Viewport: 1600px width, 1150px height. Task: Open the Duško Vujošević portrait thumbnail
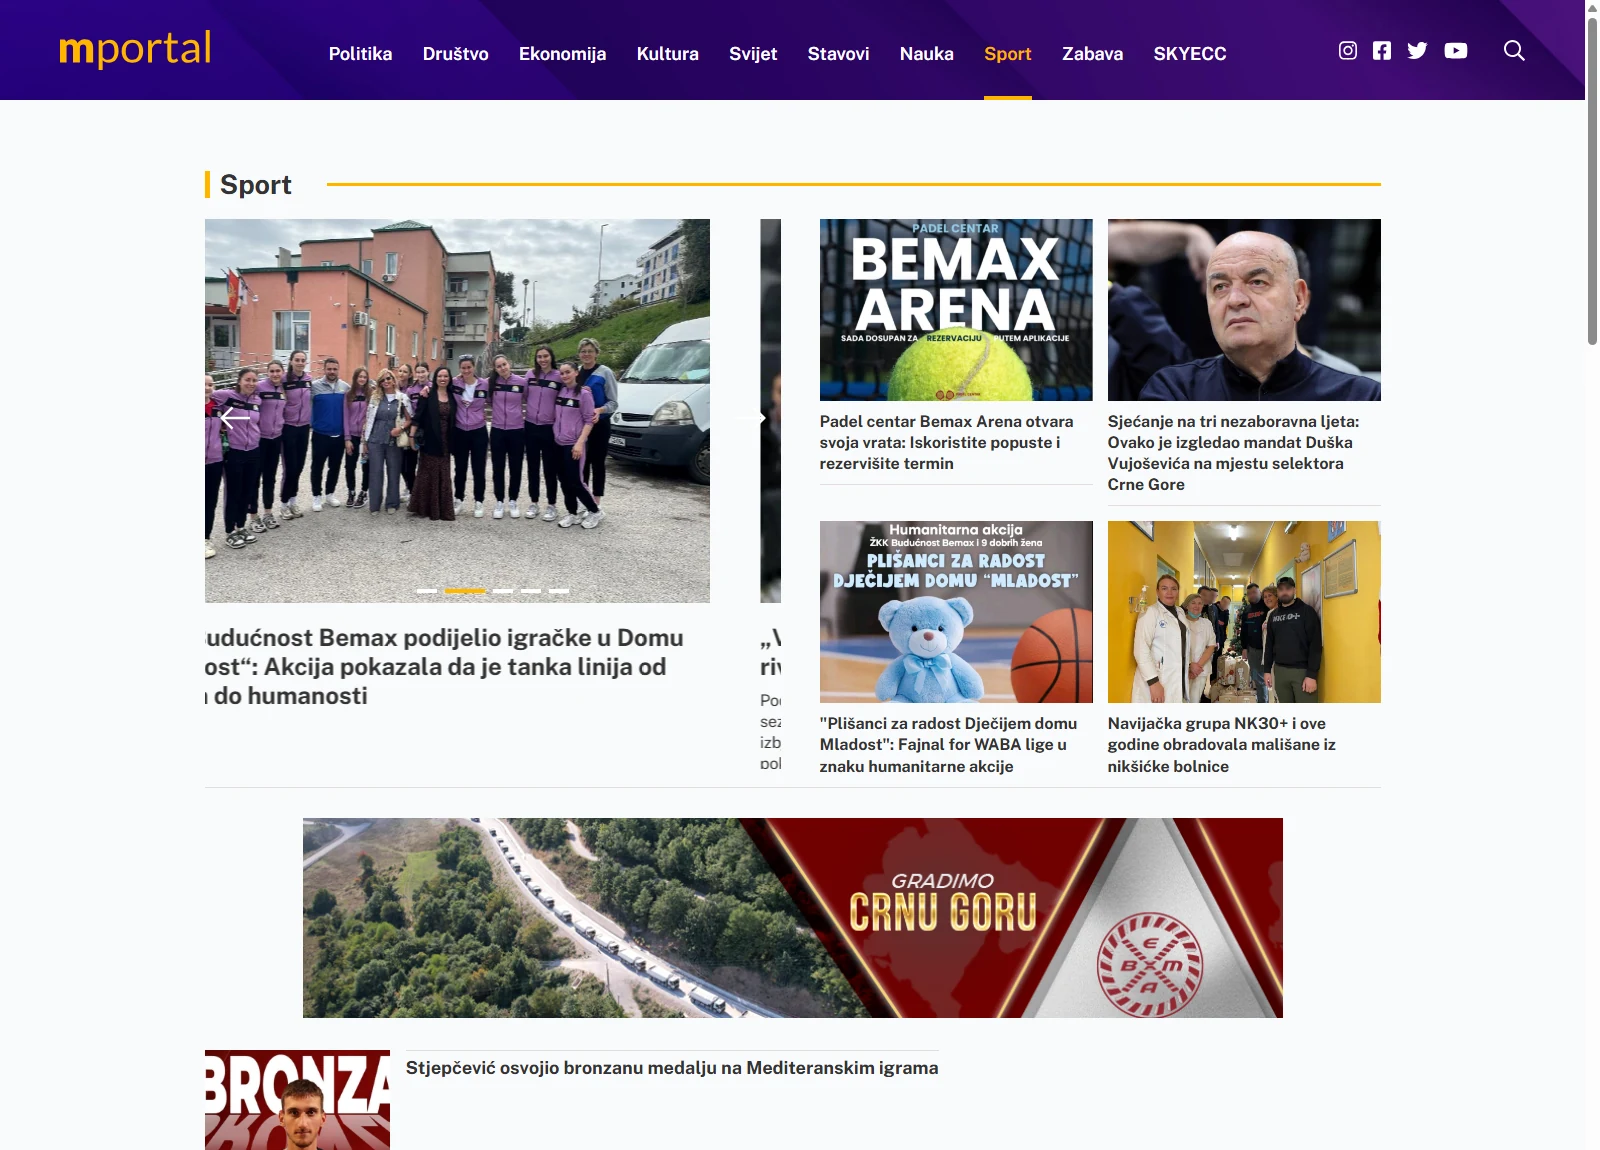click(x=1244, y=310)
